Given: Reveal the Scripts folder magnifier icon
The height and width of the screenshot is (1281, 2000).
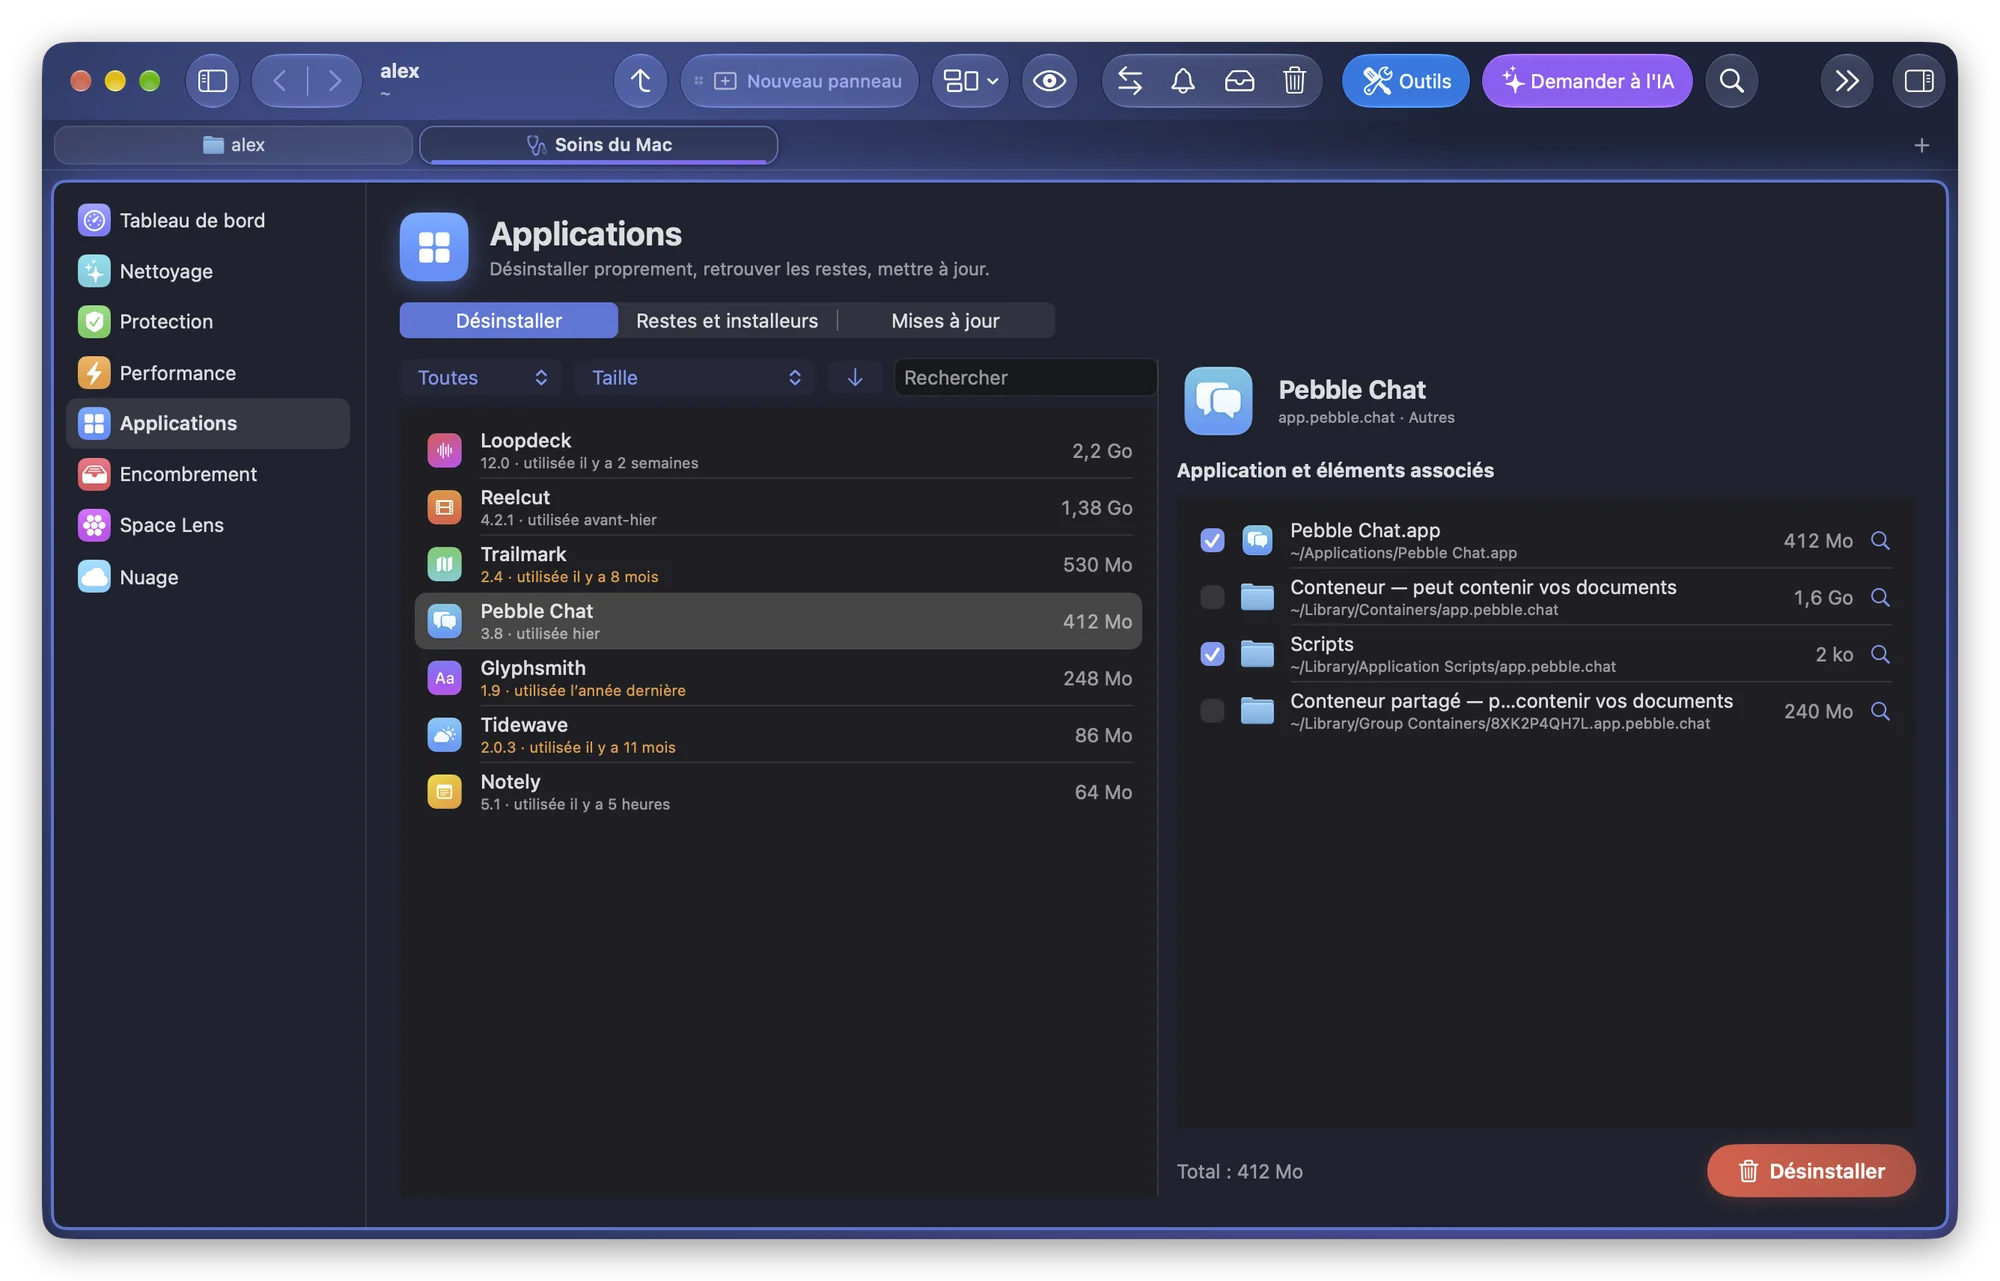Looking at the screenshot, I should click(x=1880, y=655).
